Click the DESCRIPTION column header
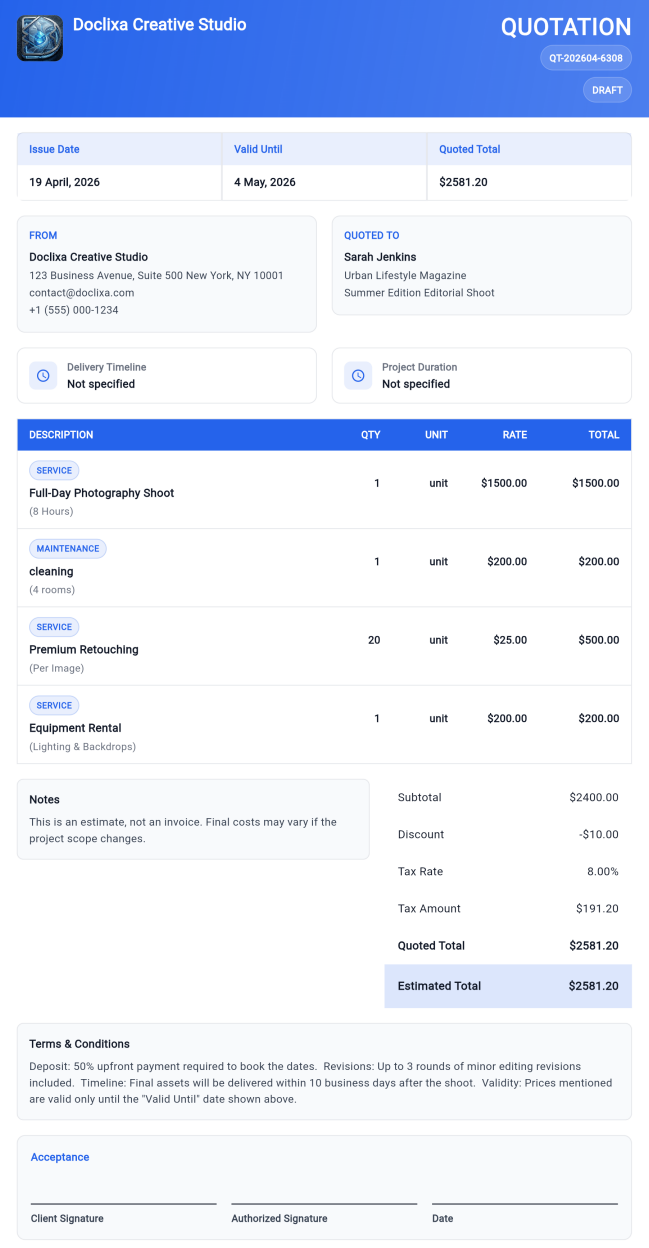The image size is (649, 1248). tap(61, 435)
